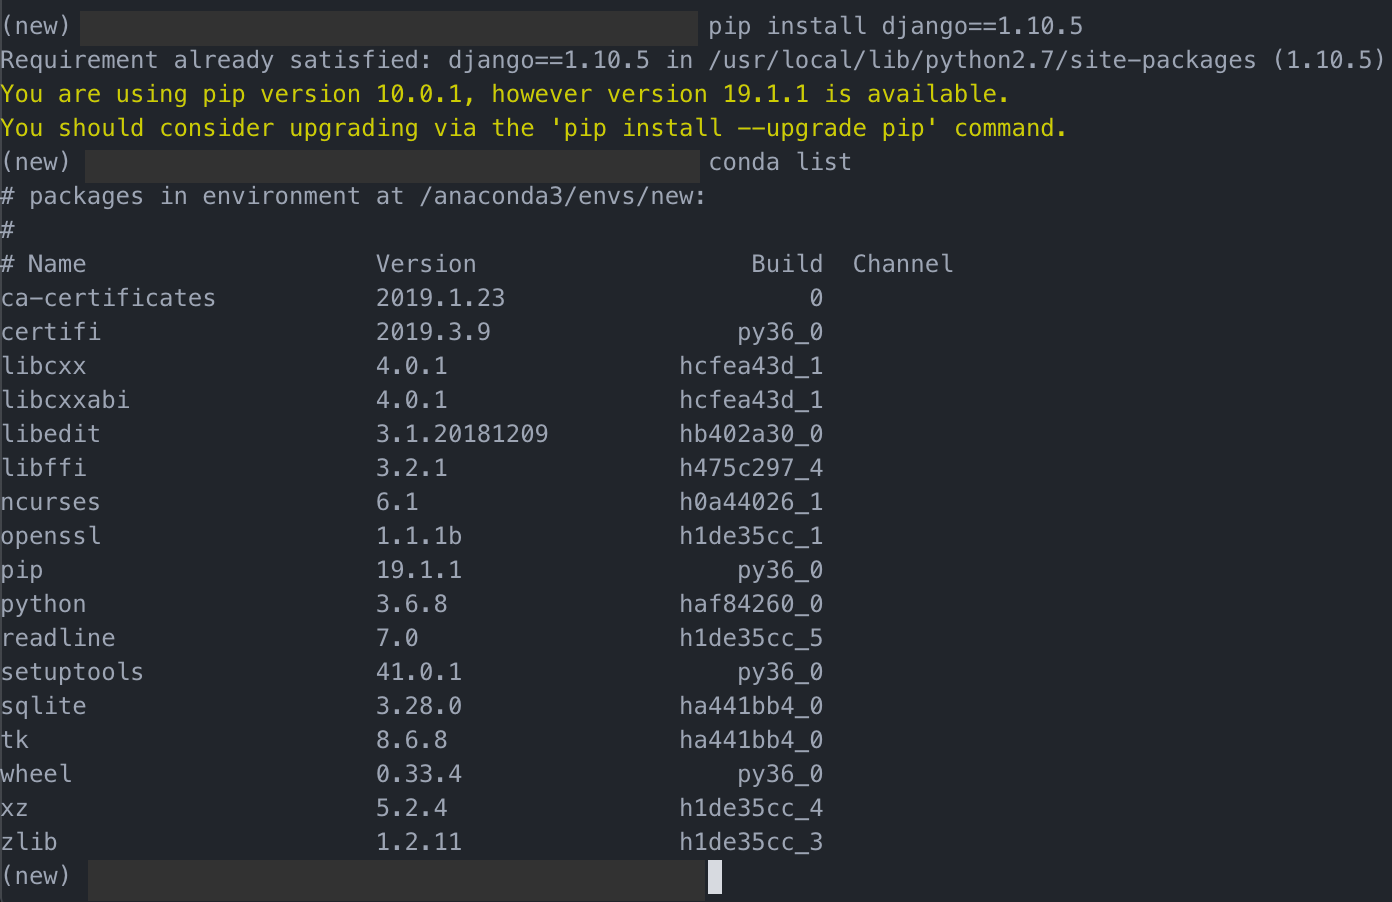Image resolution: width=1392 pixels, height=902 pixels.
Task: Click version '2019.3.9' of certifi
Action: point(433,332)
